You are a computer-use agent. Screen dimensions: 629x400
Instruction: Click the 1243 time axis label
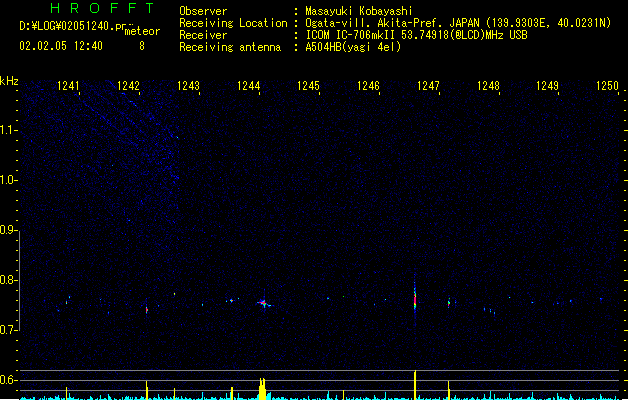click(188, 86)
